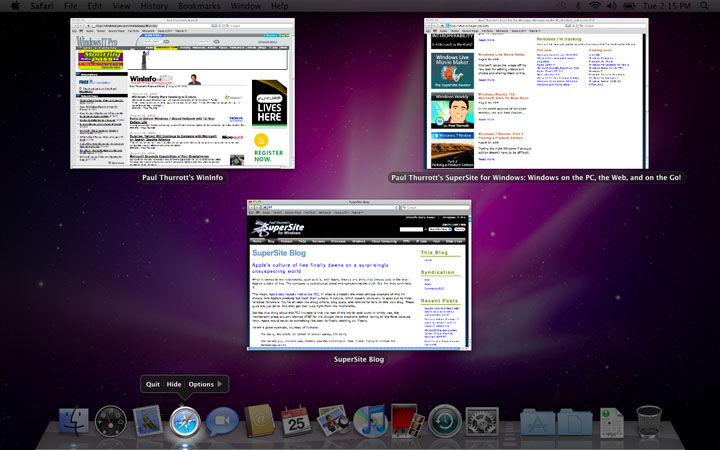Open the Apple menu
The height and width of the screenshot is (450, 720).
15,6
